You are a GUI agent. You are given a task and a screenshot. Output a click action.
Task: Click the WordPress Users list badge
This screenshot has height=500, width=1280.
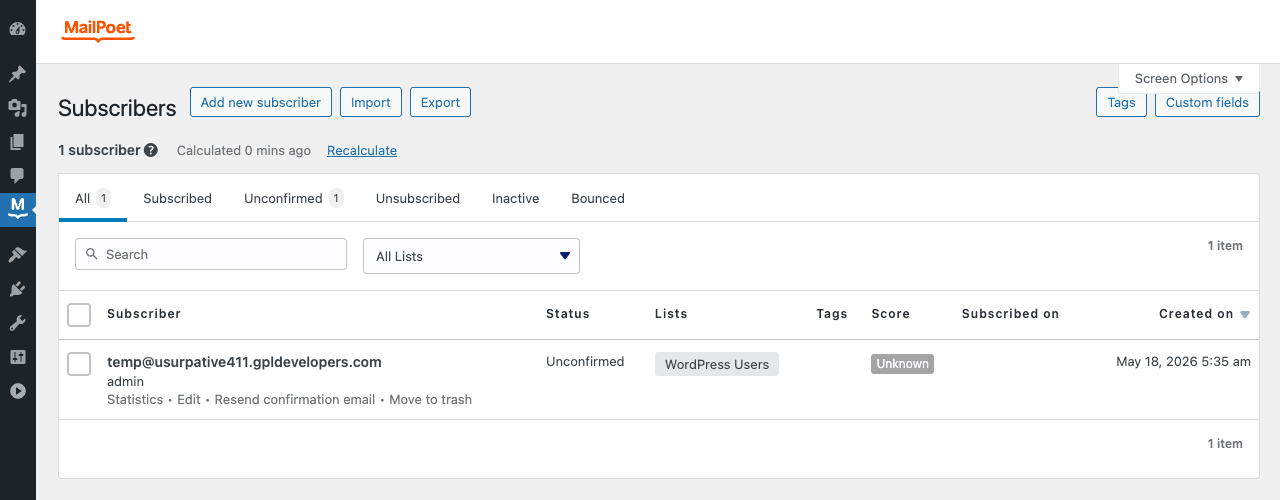point(717,364)
